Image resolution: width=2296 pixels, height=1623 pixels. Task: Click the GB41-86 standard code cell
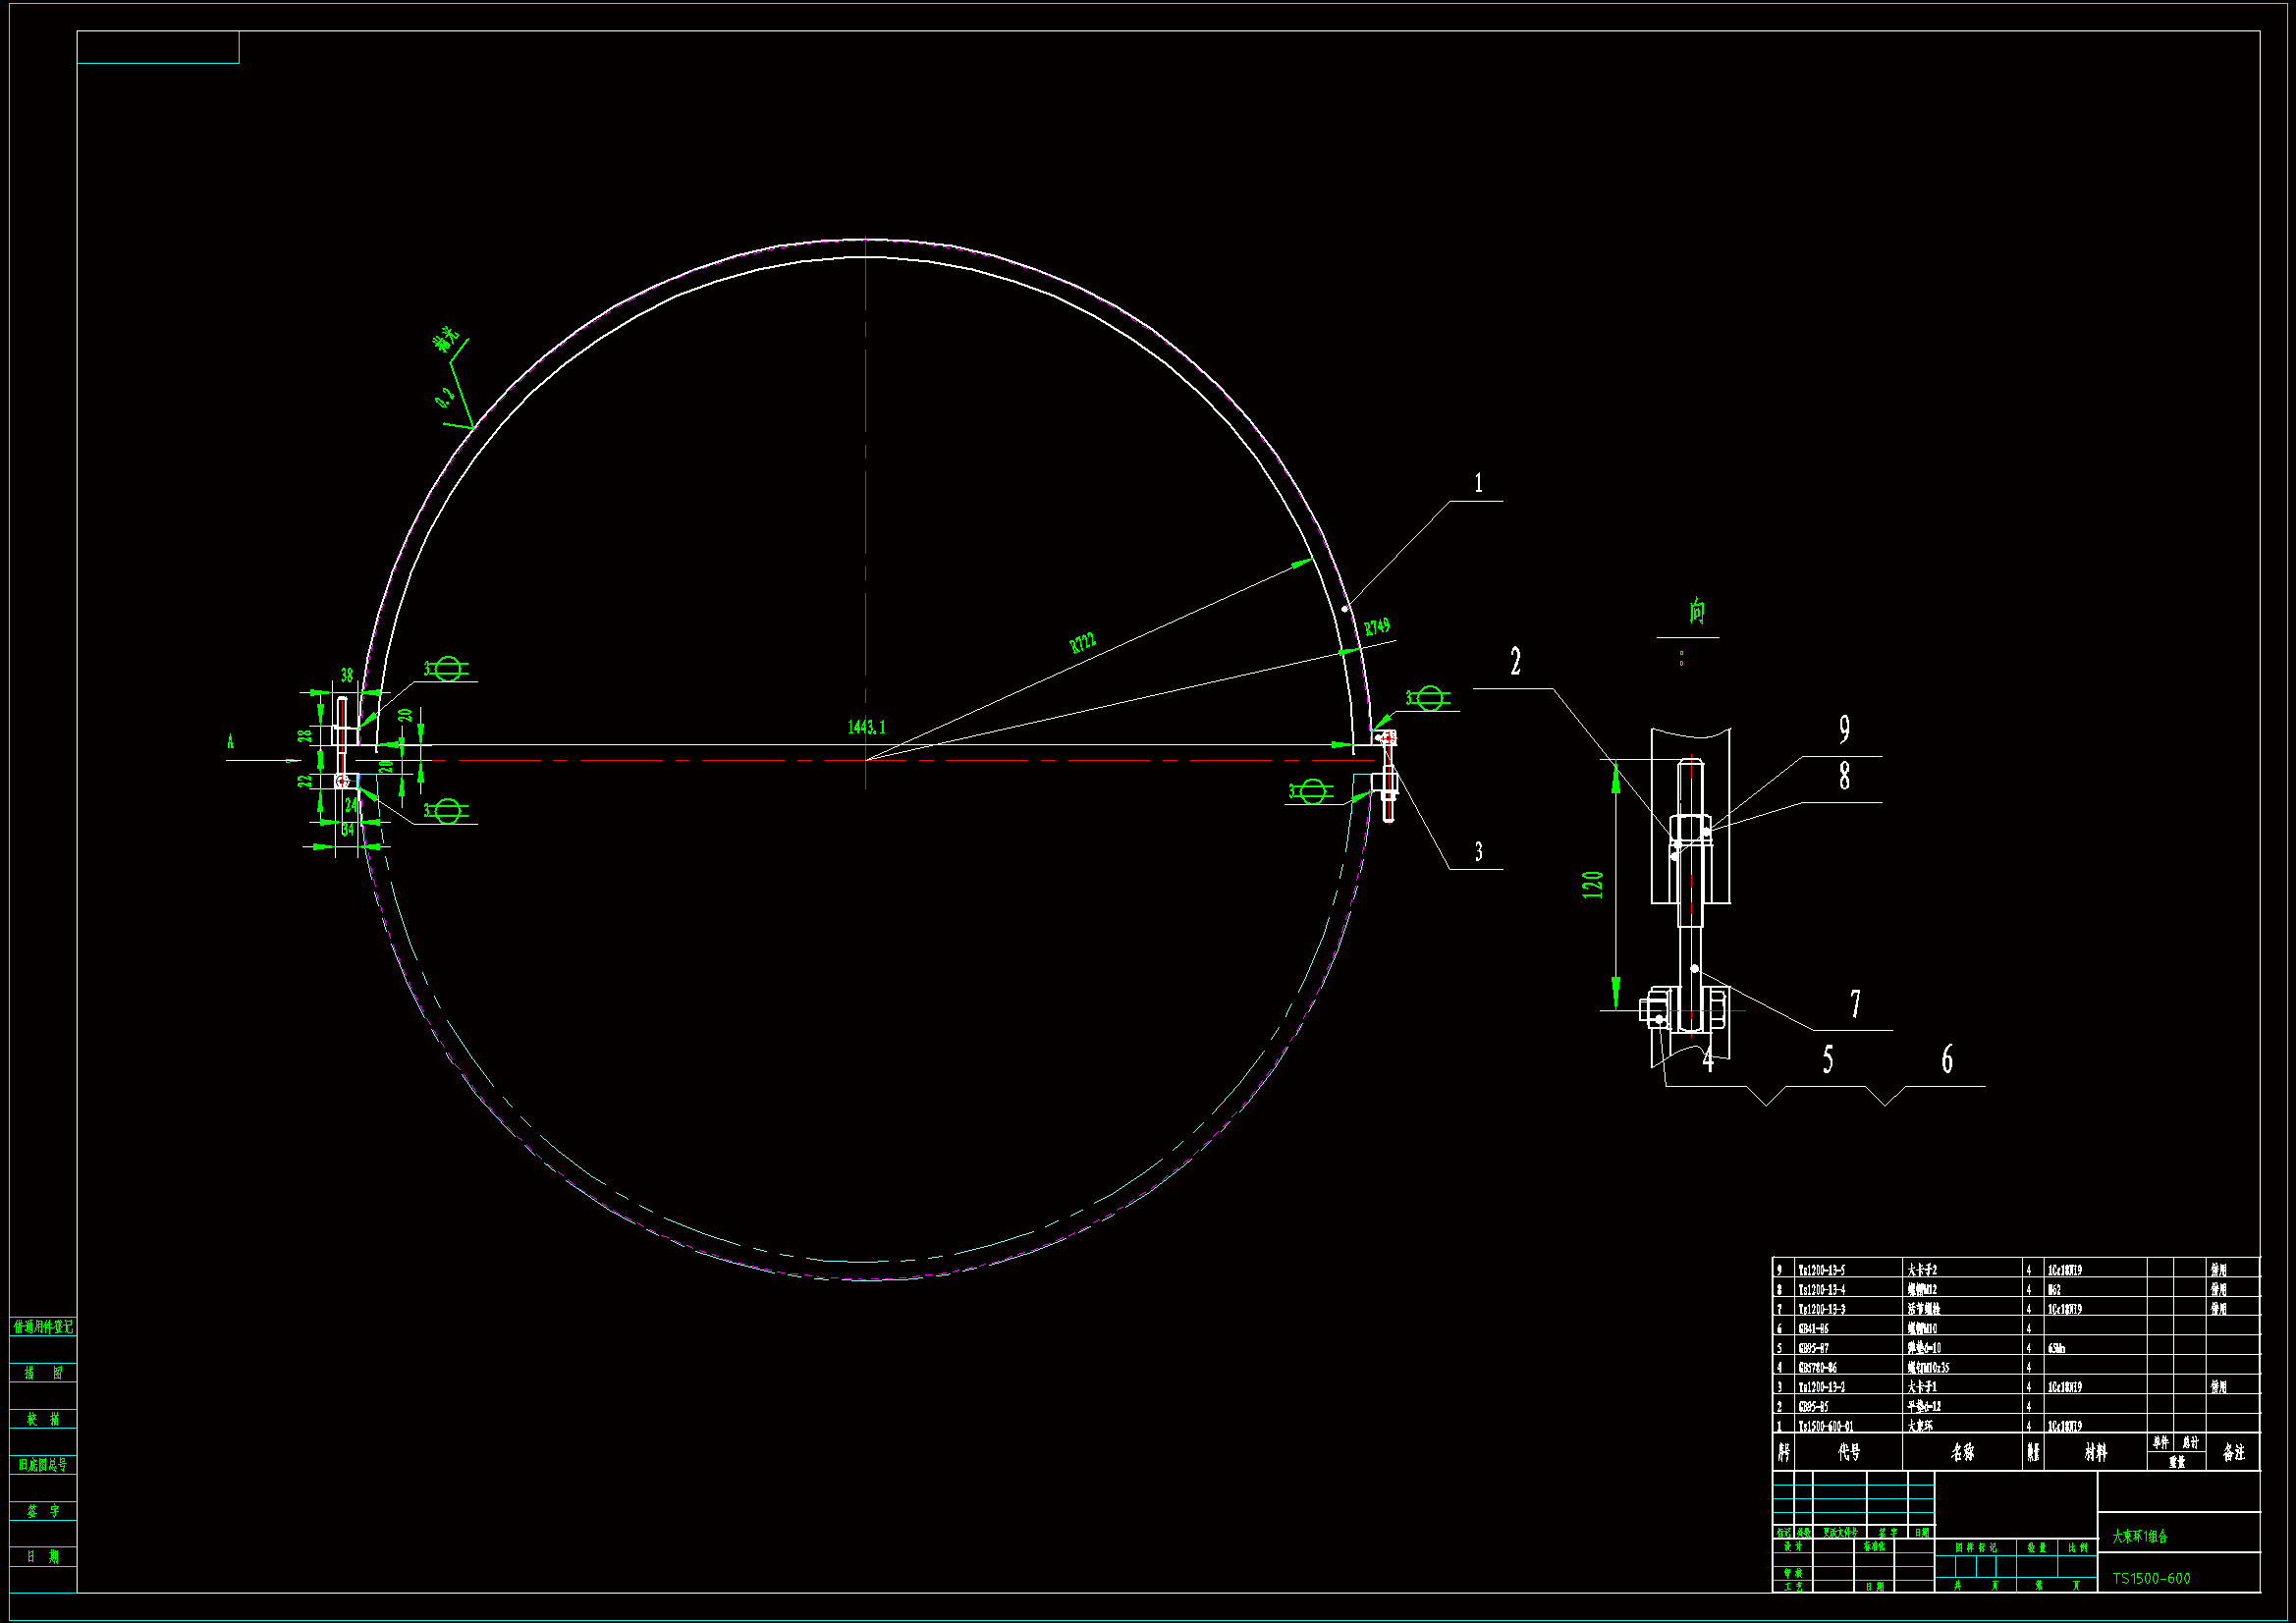(x=1814, y=1329)
